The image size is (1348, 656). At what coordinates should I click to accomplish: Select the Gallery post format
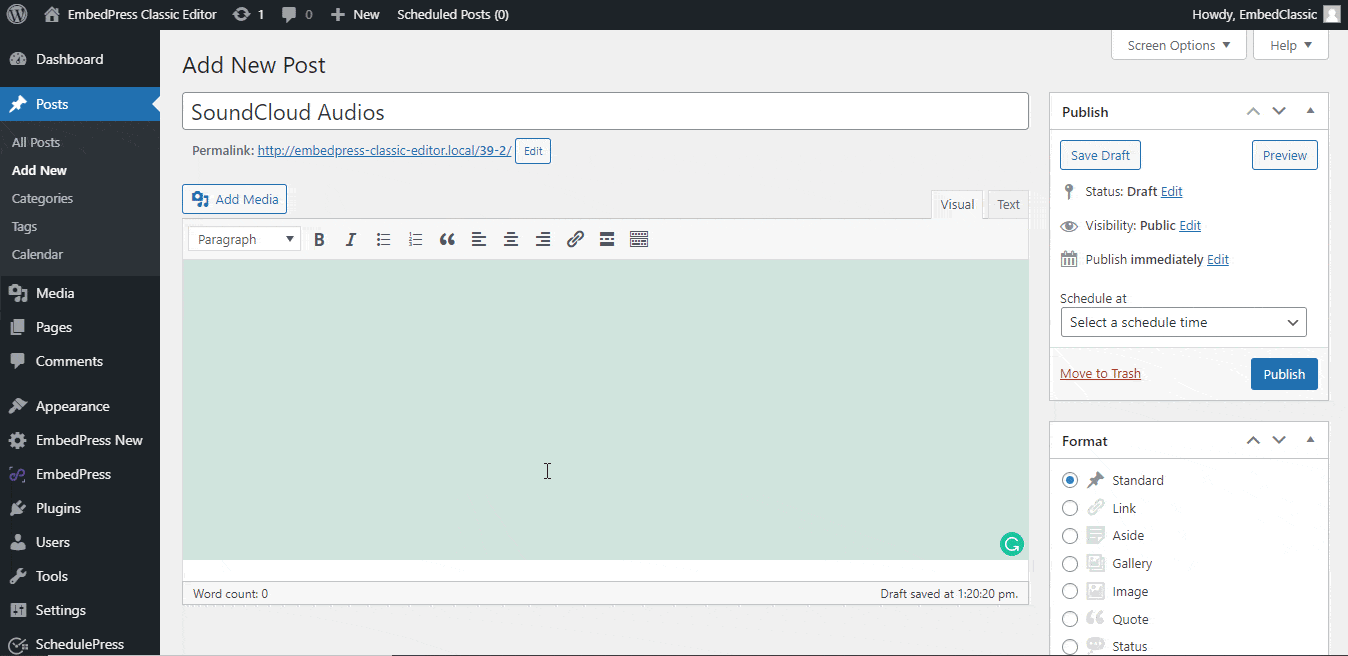coord(1070,564)
